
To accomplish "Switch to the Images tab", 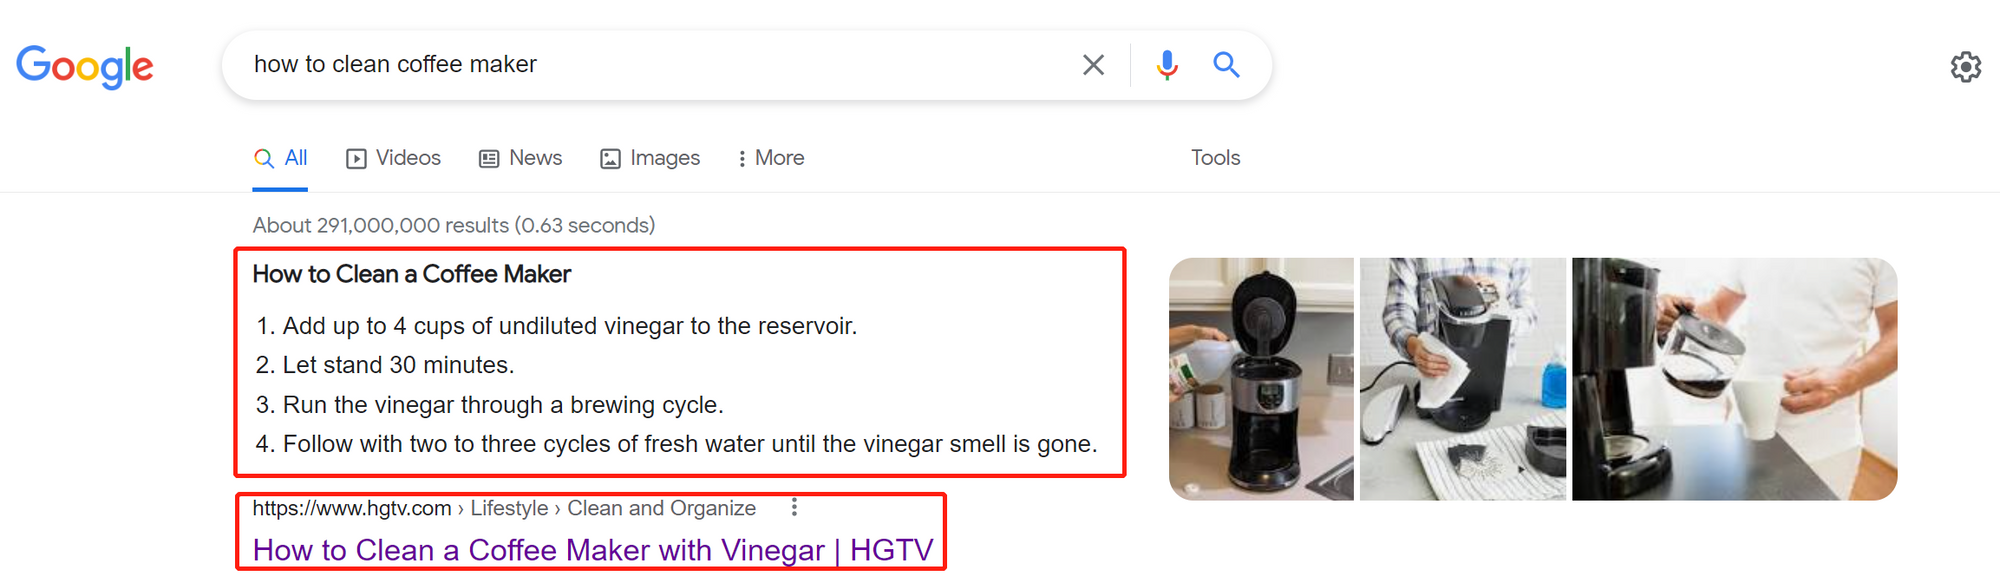I will 650,158.
